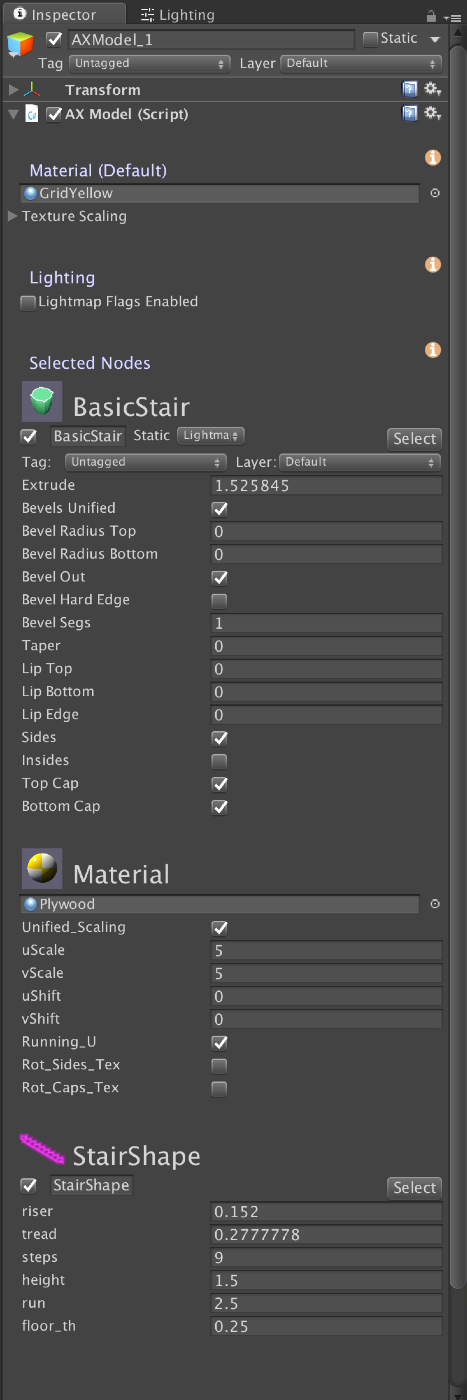Toggle Top Cap checkbox
The height and width of the screenshot is (1400, 467).
click(x=219, y=784)
